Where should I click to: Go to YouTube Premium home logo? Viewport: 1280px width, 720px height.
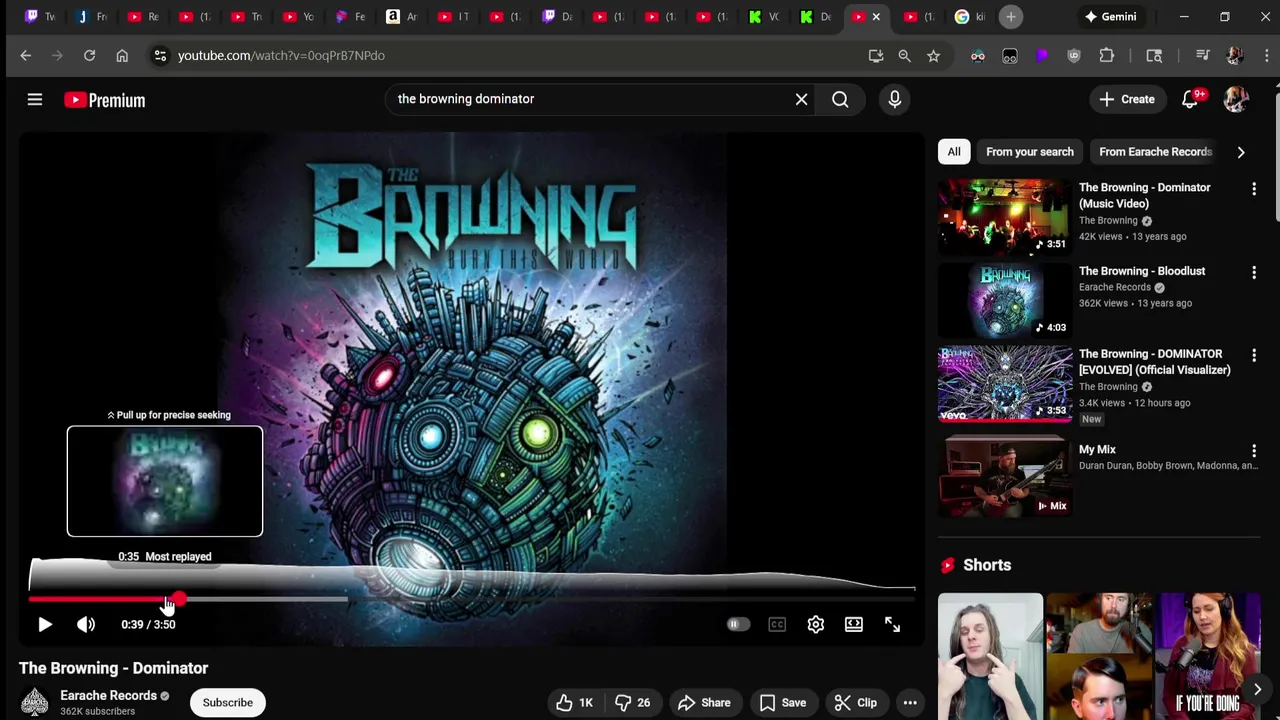click(105, 100)
